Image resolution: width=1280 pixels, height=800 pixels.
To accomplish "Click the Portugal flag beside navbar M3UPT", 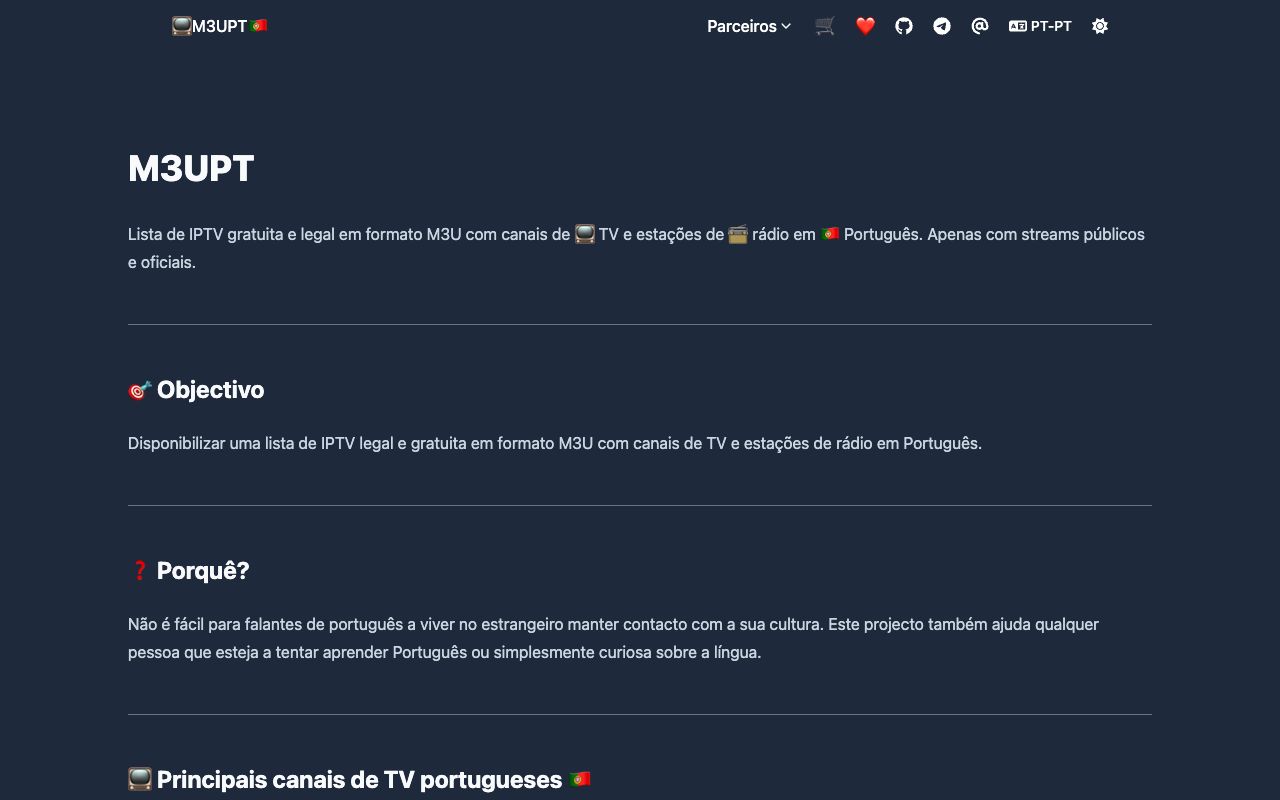I will point(259,26).
